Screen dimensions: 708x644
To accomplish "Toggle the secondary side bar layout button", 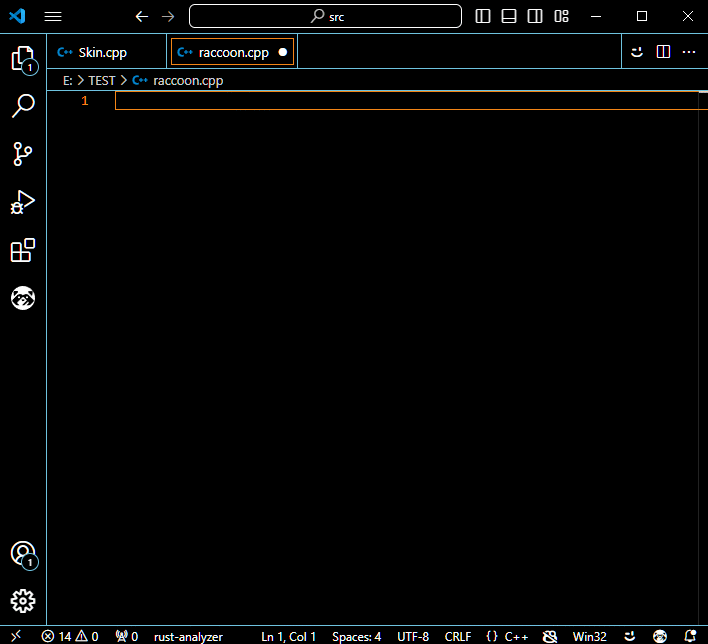I will [535, 16].
